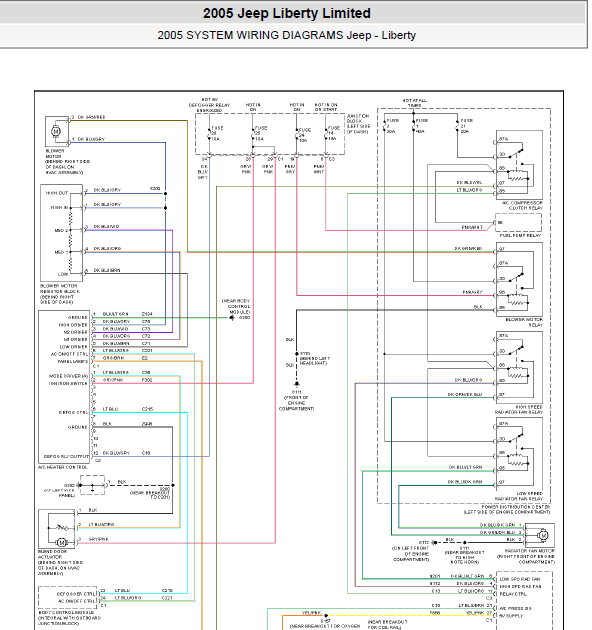Click the Fuse 24 label in the junction block
Viewport: 592px width, 630px height.
point(305,135)
